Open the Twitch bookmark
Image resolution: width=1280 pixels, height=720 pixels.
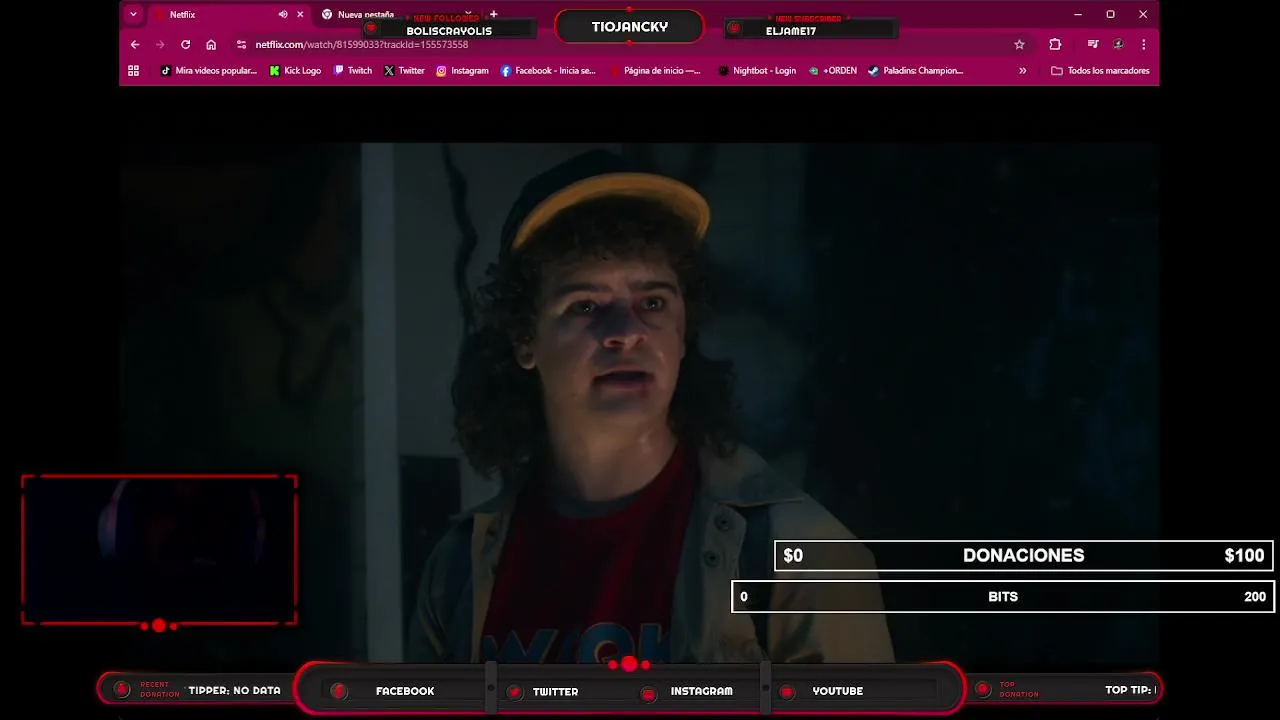[x=353, y=71]
